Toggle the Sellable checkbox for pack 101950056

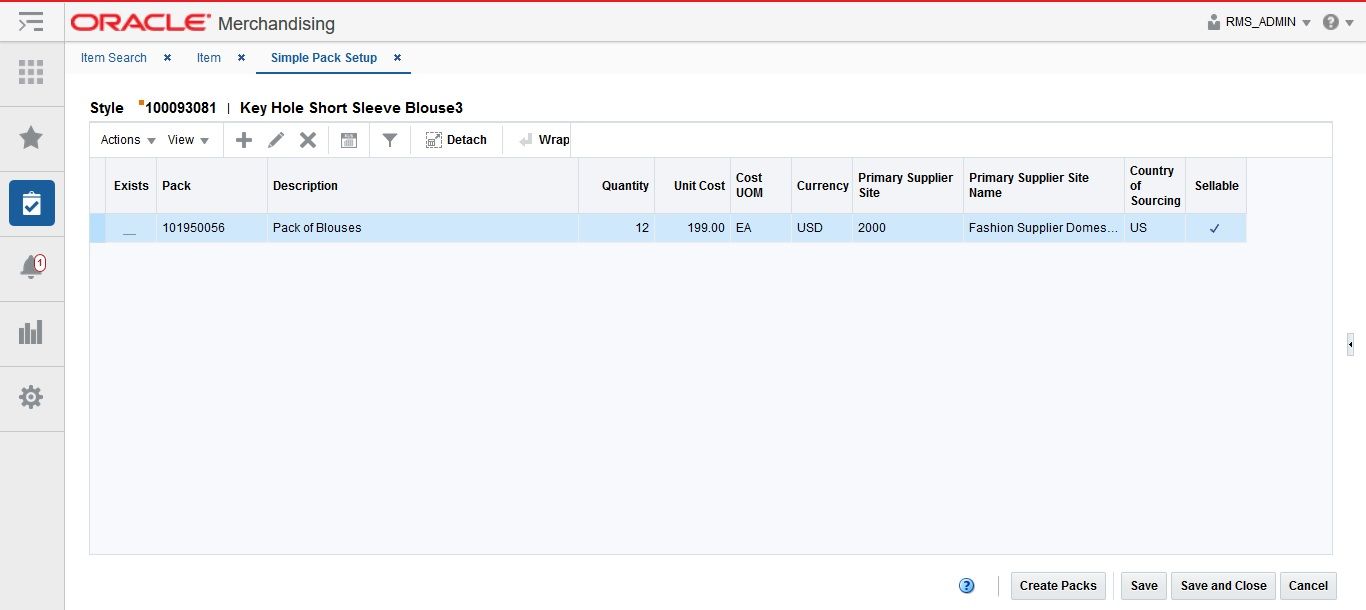[1215, 228]
